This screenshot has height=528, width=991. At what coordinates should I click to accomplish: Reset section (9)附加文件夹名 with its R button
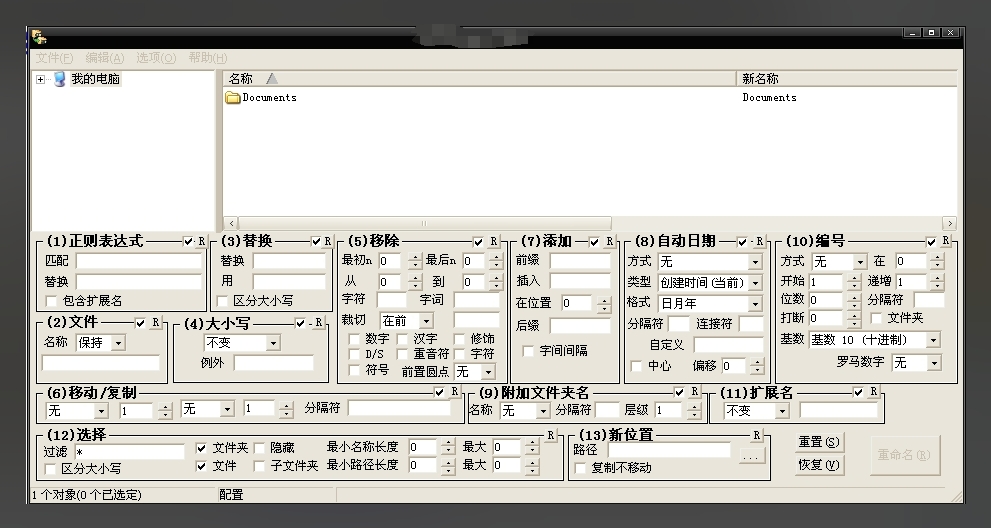pos(694,392)
